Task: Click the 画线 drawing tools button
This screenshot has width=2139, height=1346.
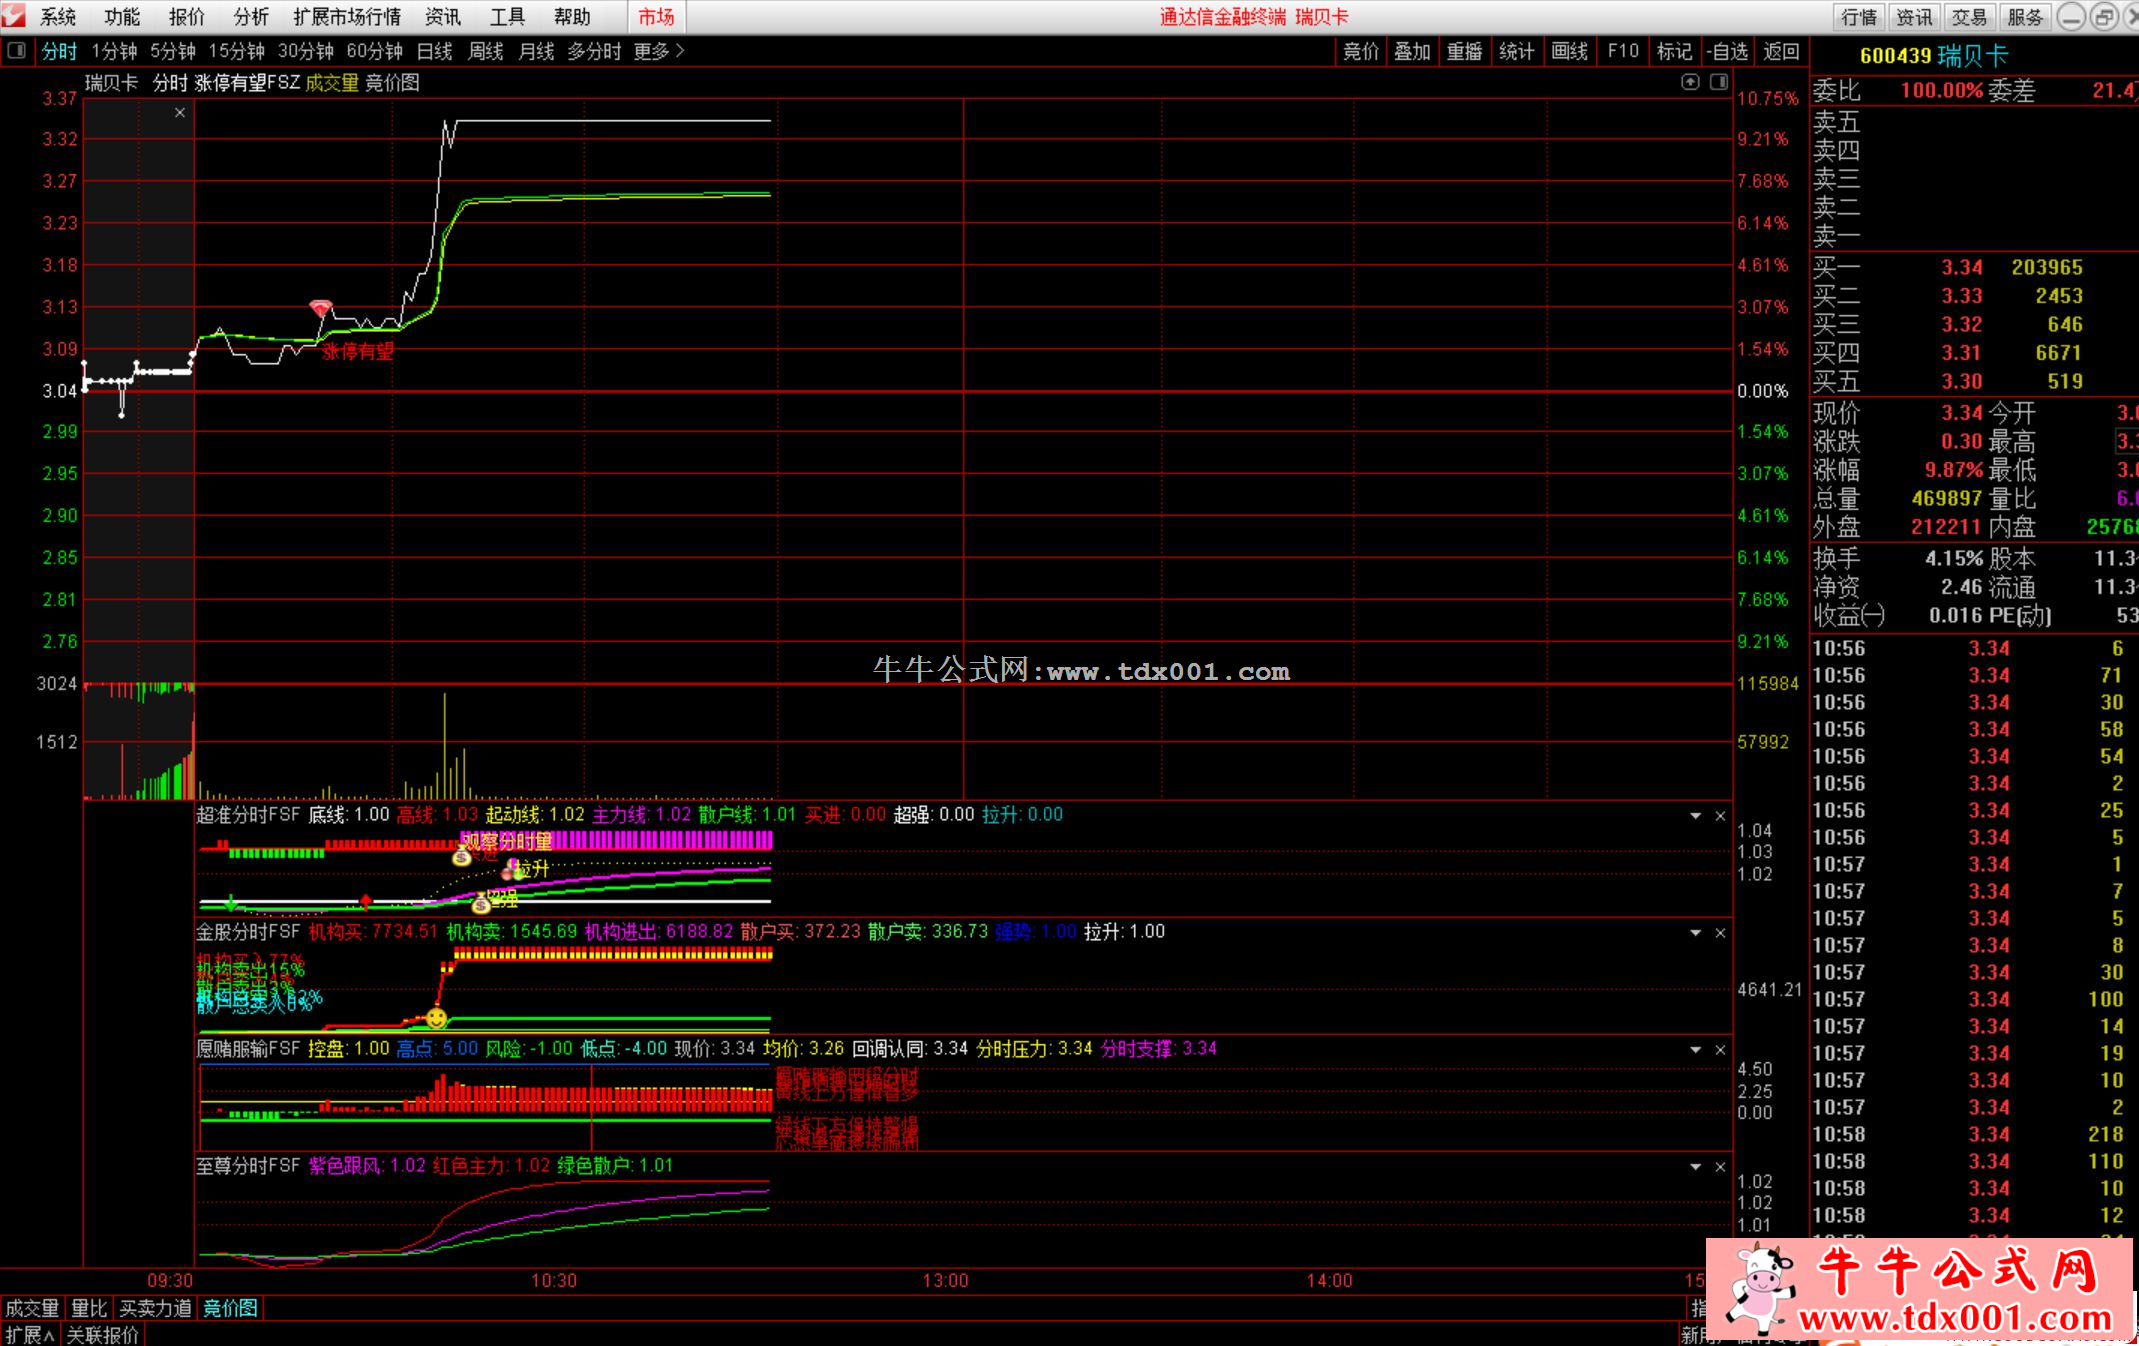Action: point(1569,51)
